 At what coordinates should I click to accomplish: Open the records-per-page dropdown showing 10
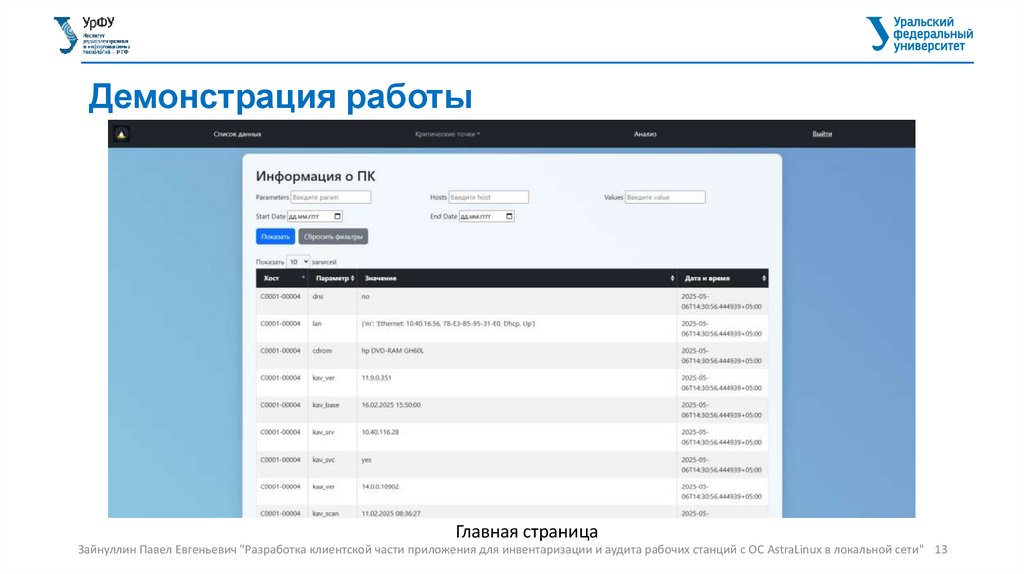pos(298,262)
